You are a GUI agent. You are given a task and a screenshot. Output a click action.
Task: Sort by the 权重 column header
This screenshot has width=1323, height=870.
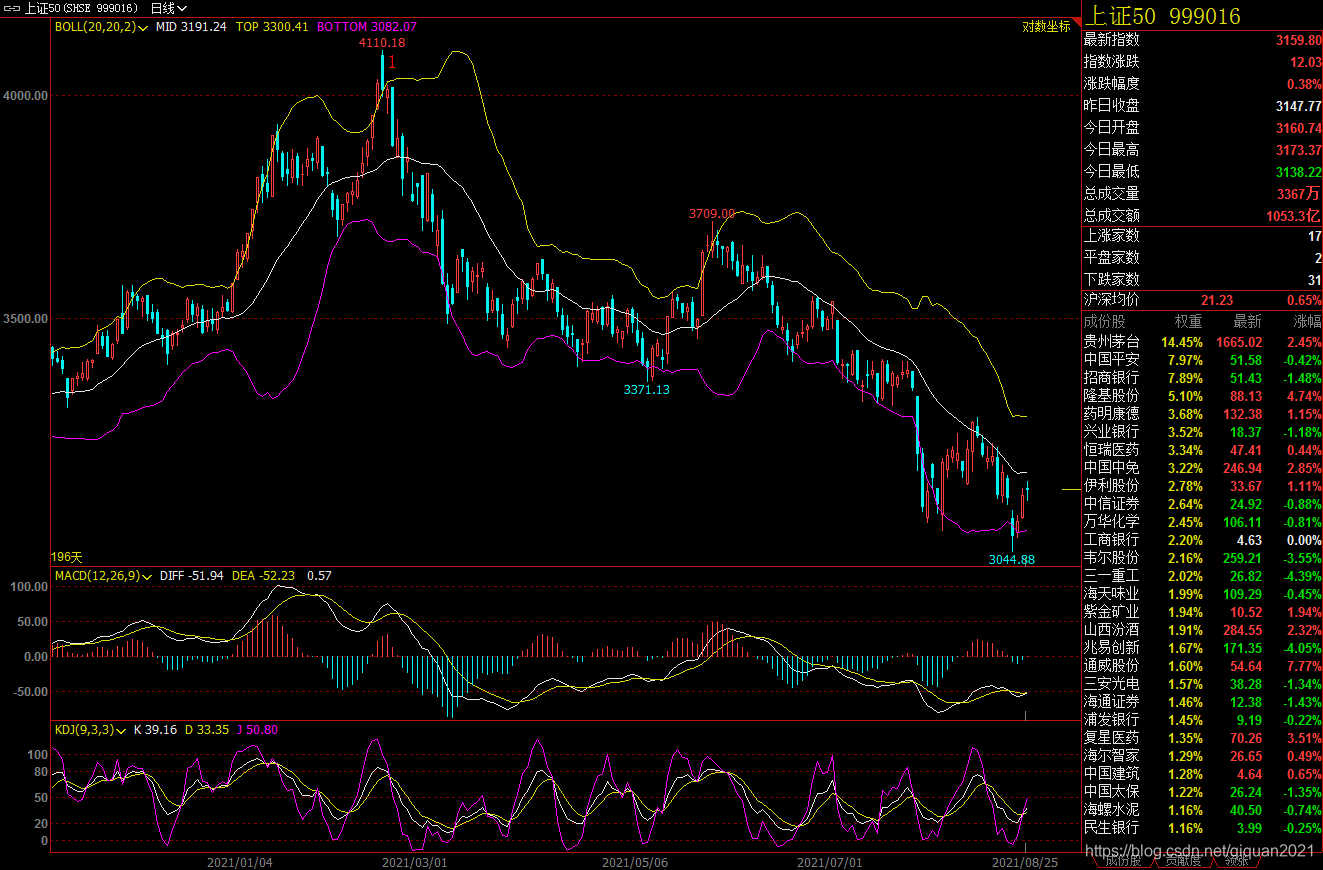[x=1188, y=322]
